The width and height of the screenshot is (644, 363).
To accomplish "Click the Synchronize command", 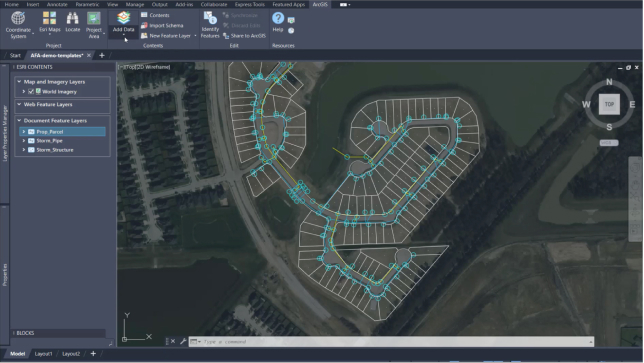I will 240,15.
